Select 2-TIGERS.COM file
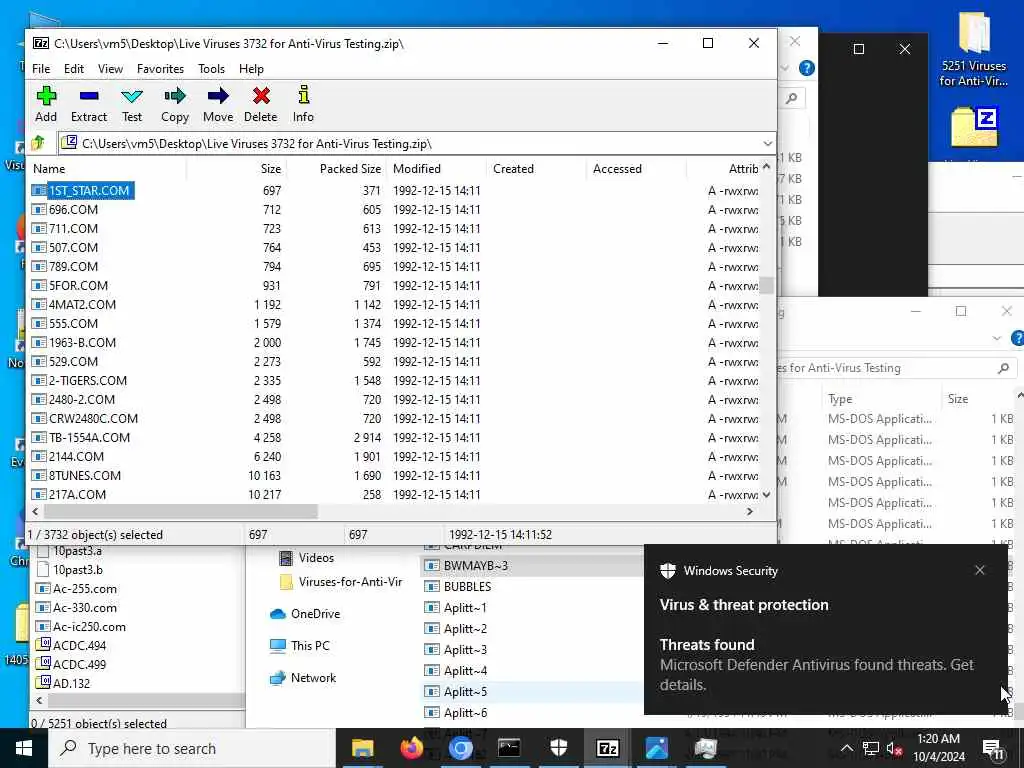1024x768 pixels. click(396, 380)
